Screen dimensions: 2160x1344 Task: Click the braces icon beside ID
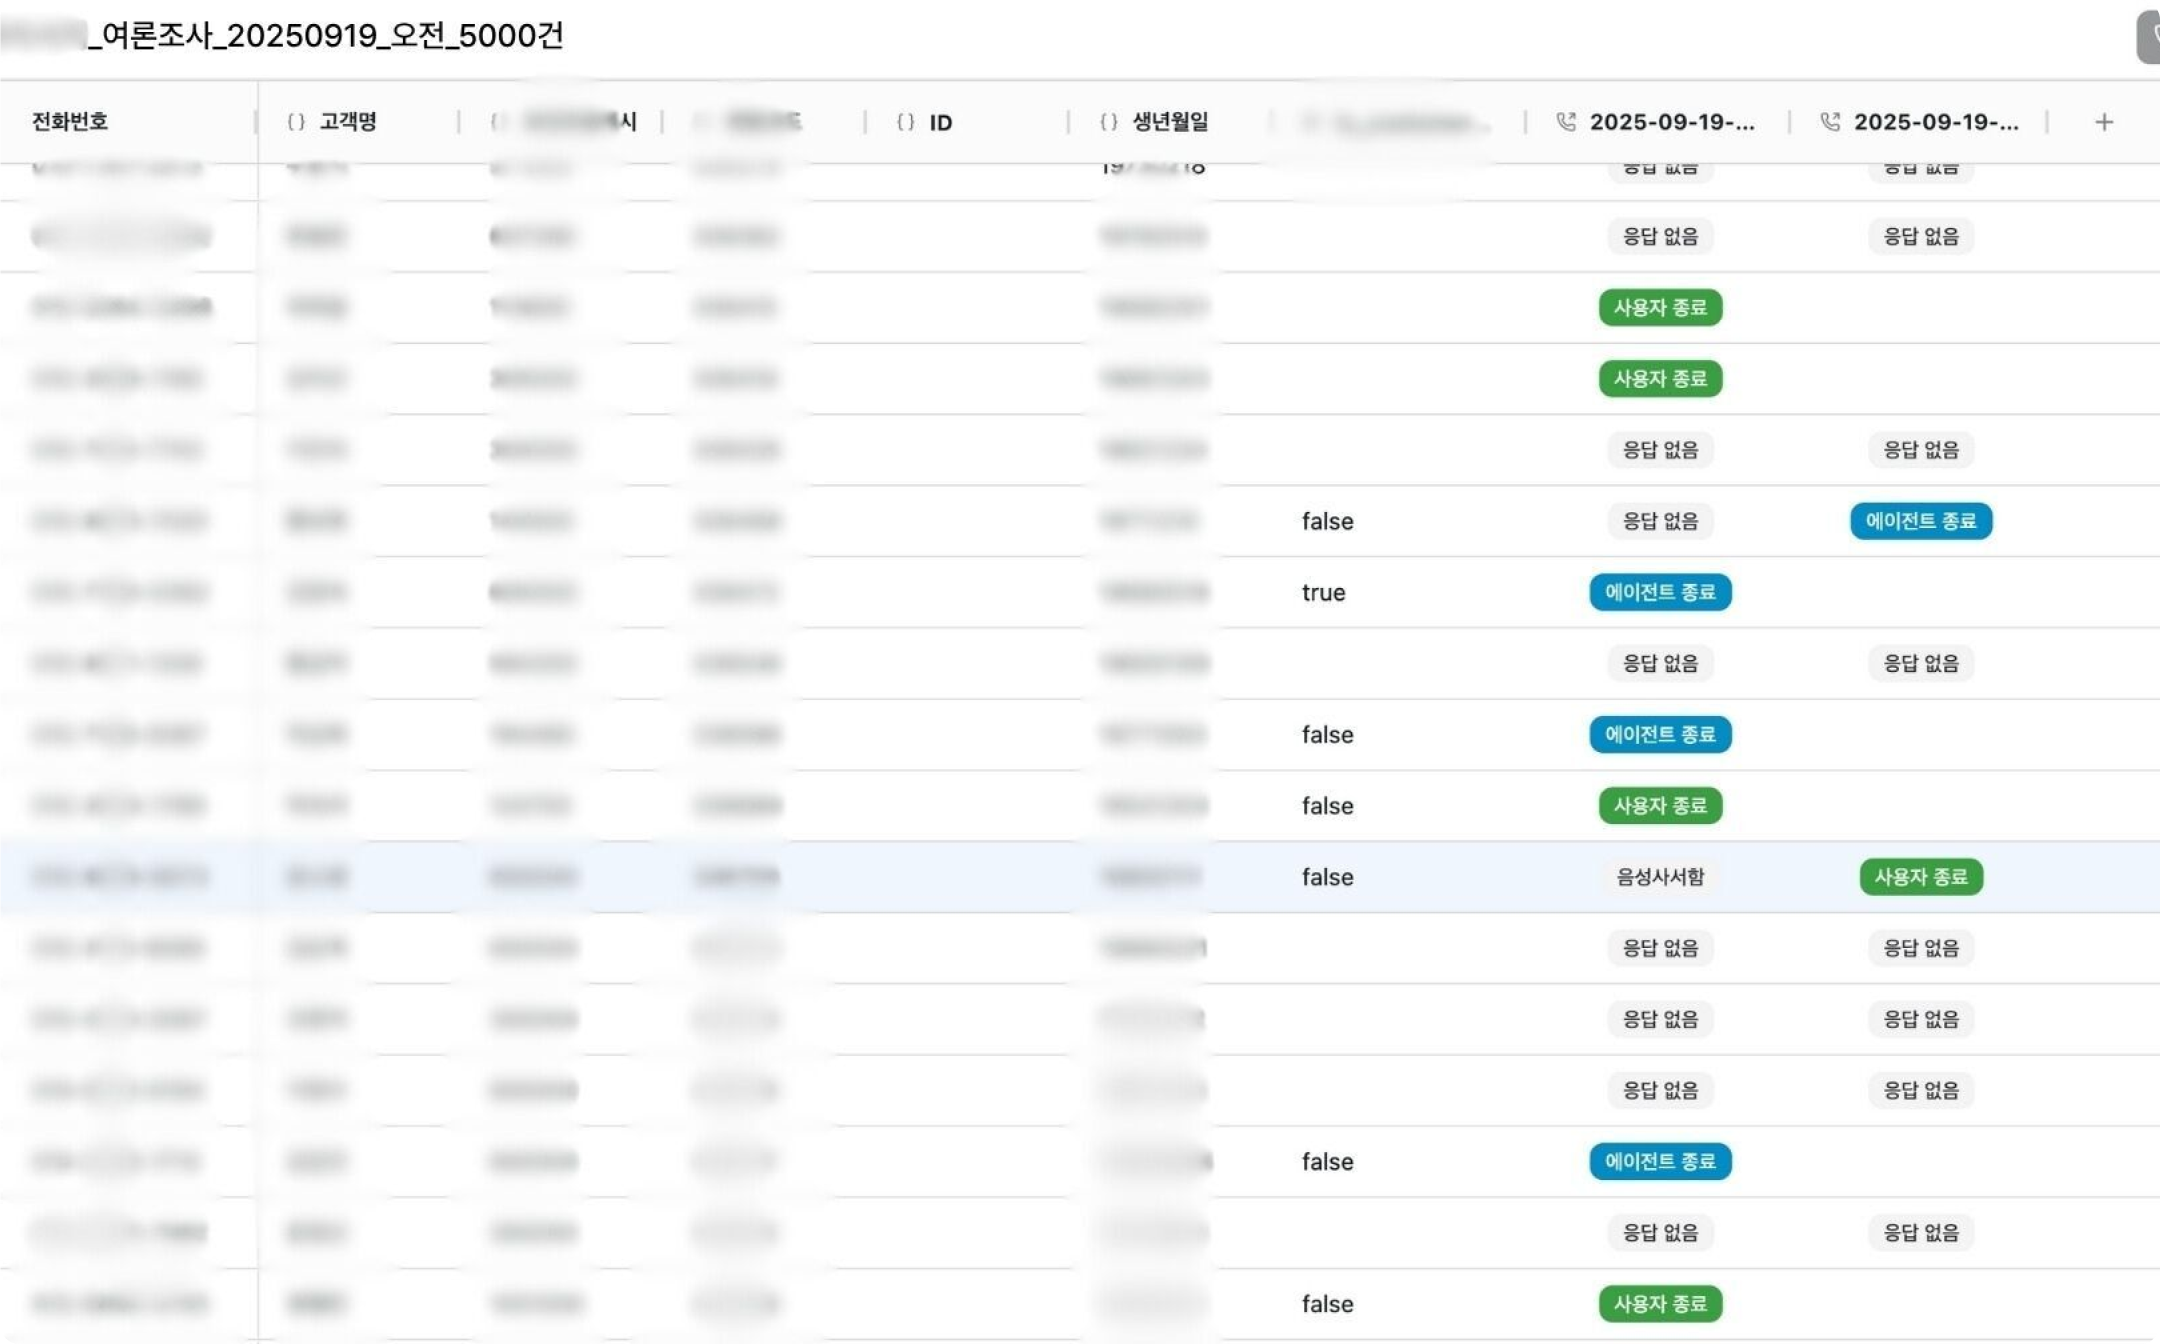[906, 122]
